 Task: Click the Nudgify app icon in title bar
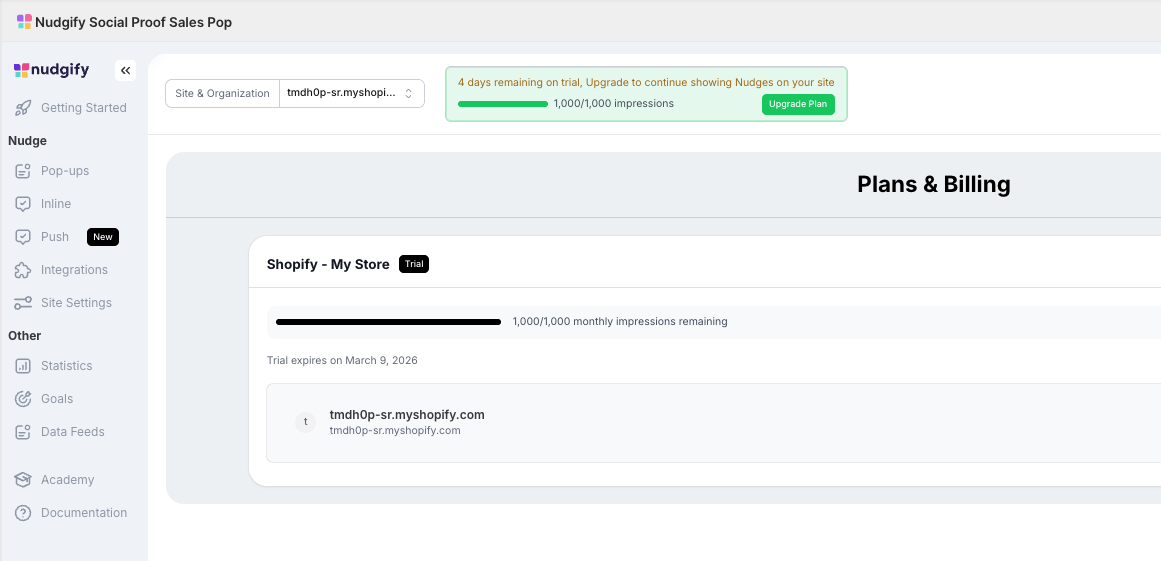click(24, 21)
